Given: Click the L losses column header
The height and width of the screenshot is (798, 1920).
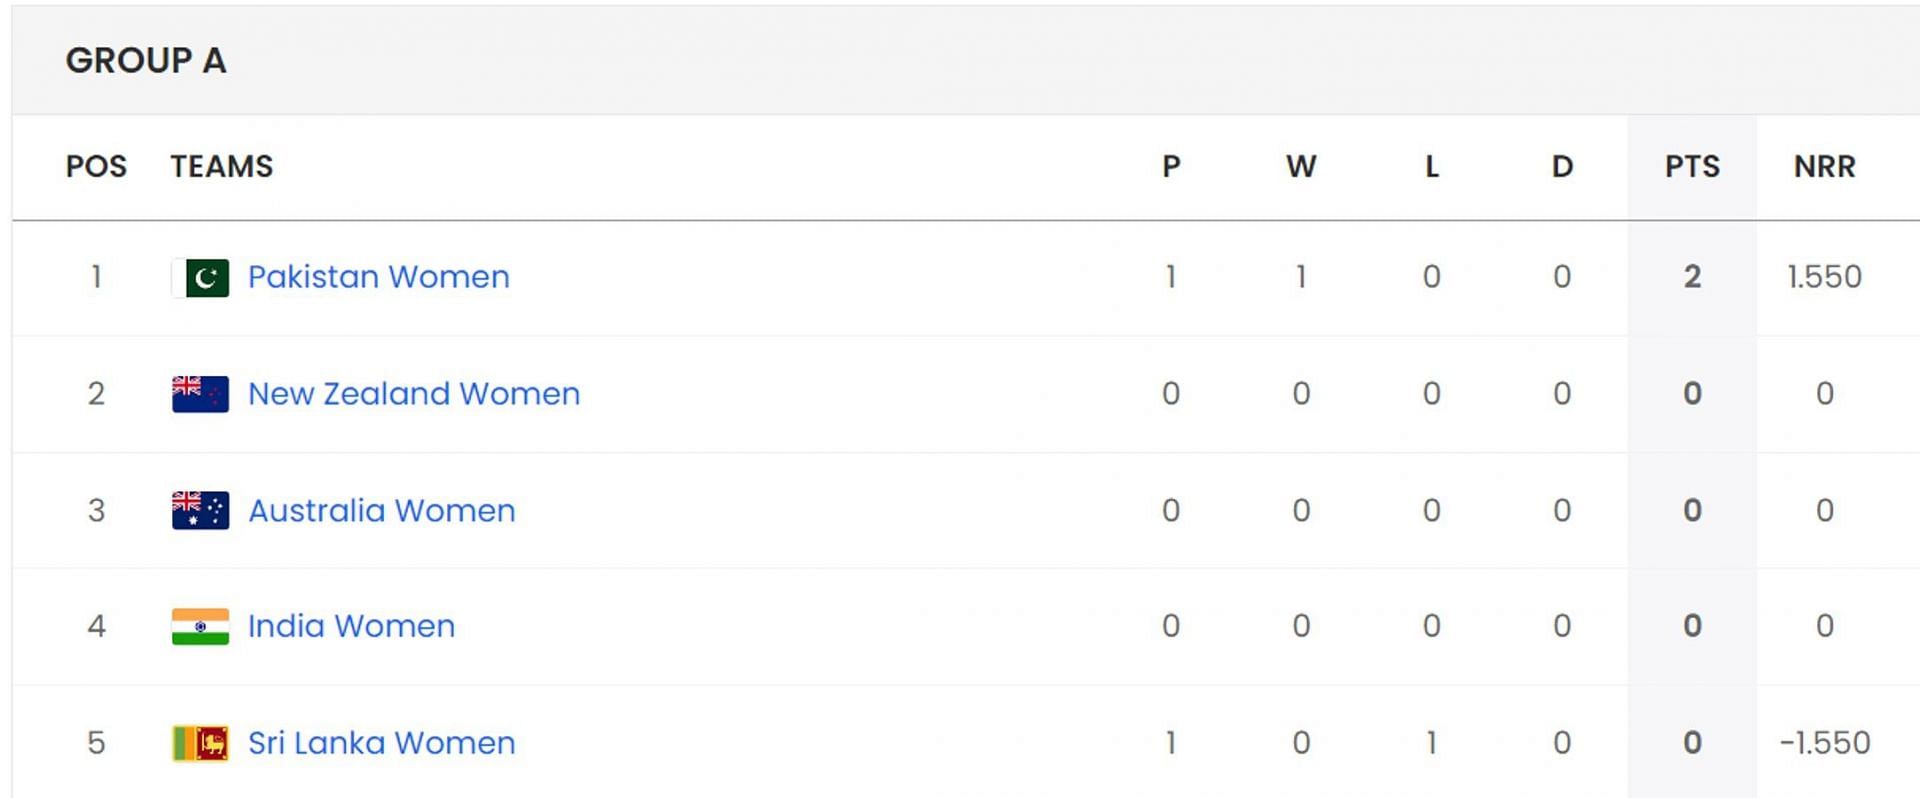Looking at the screenshot, I should (x=1432, y=166).
